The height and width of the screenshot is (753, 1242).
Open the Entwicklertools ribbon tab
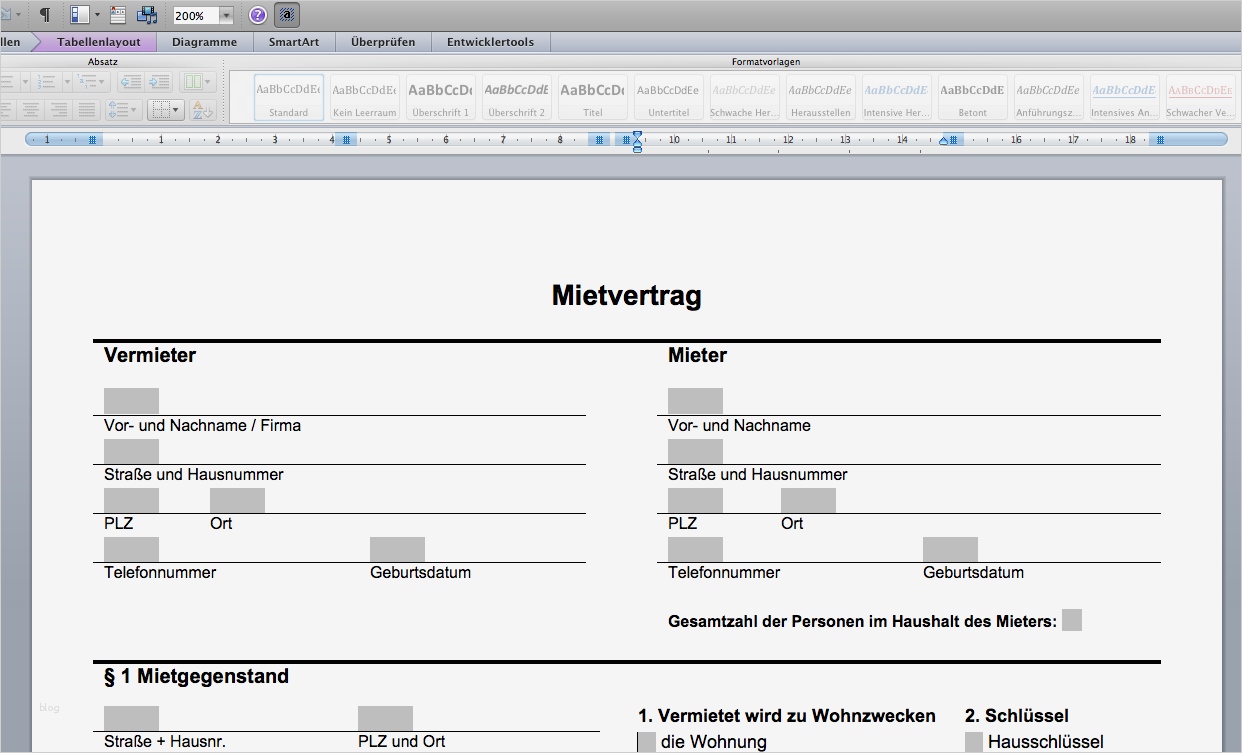(x=490, y=42)
